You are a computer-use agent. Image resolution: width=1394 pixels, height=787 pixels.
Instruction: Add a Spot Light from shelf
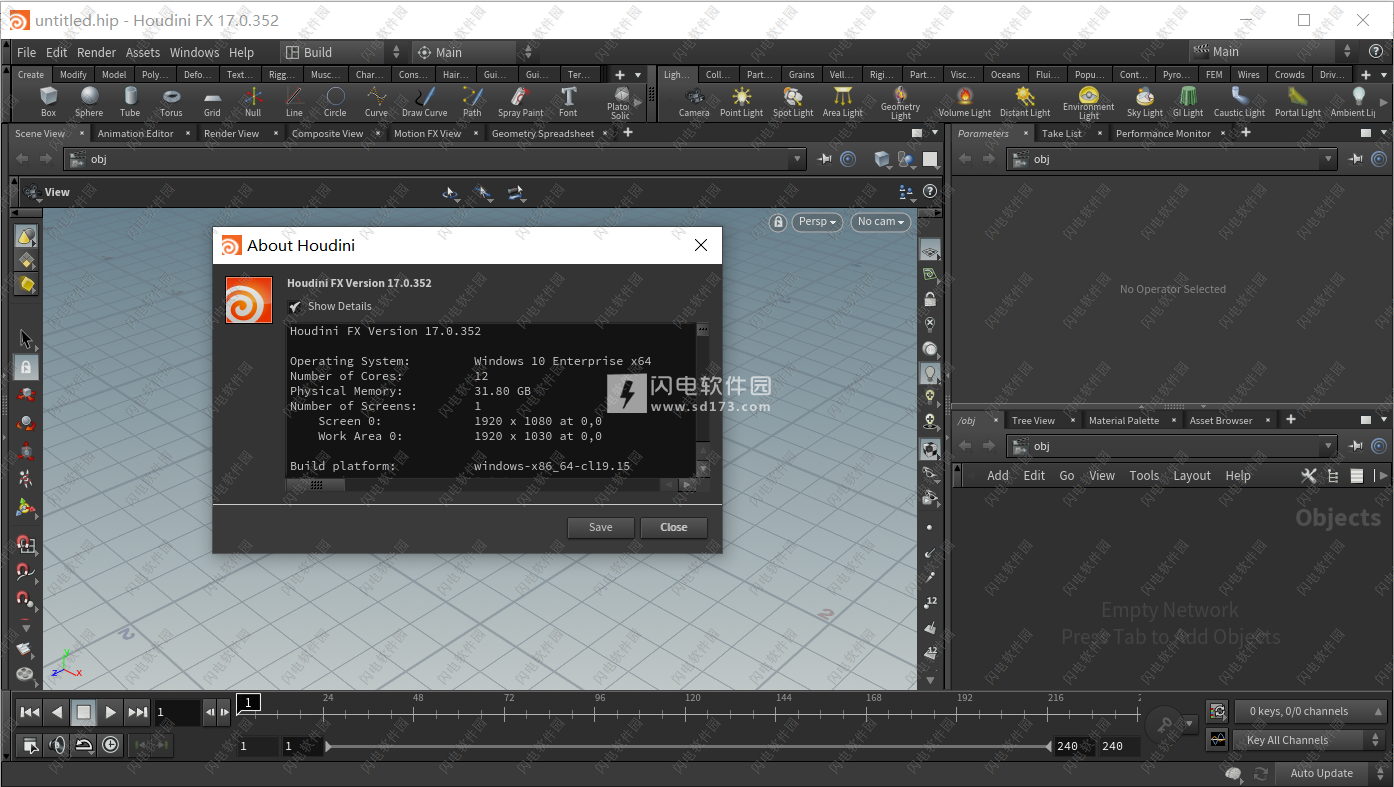click(793, 101)
